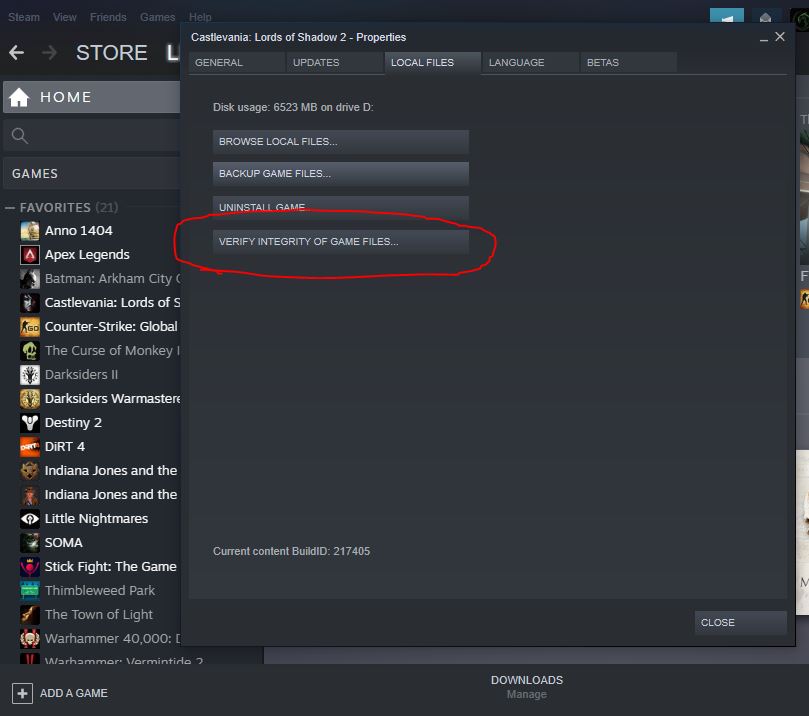Image resolution: width=809 pixels, height=716 pixels.
Task: Switch to the Betas tab
Action: (x=628, y=62)
